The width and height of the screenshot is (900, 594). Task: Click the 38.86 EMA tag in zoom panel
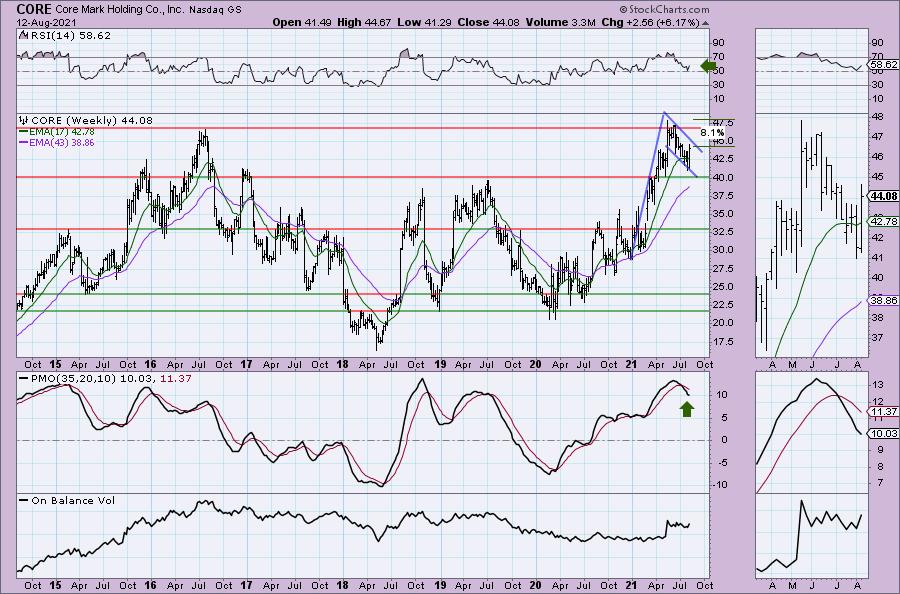883,300
